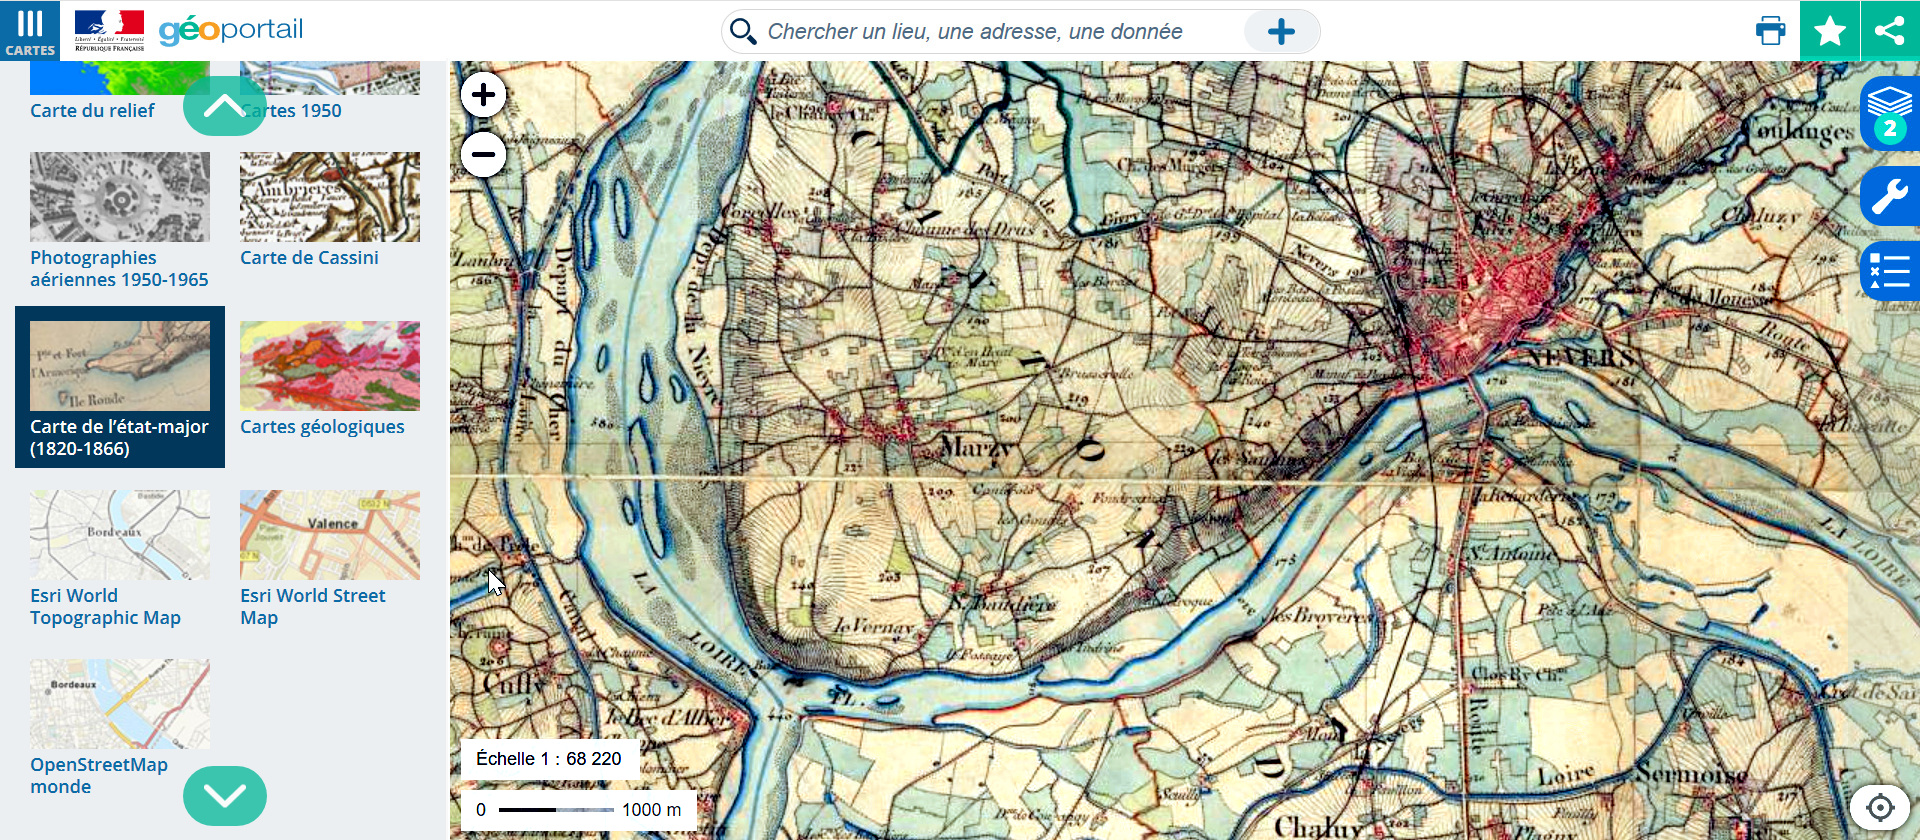1920x840 pixels.
Task: Zoom out of the map
Action: 483,154
